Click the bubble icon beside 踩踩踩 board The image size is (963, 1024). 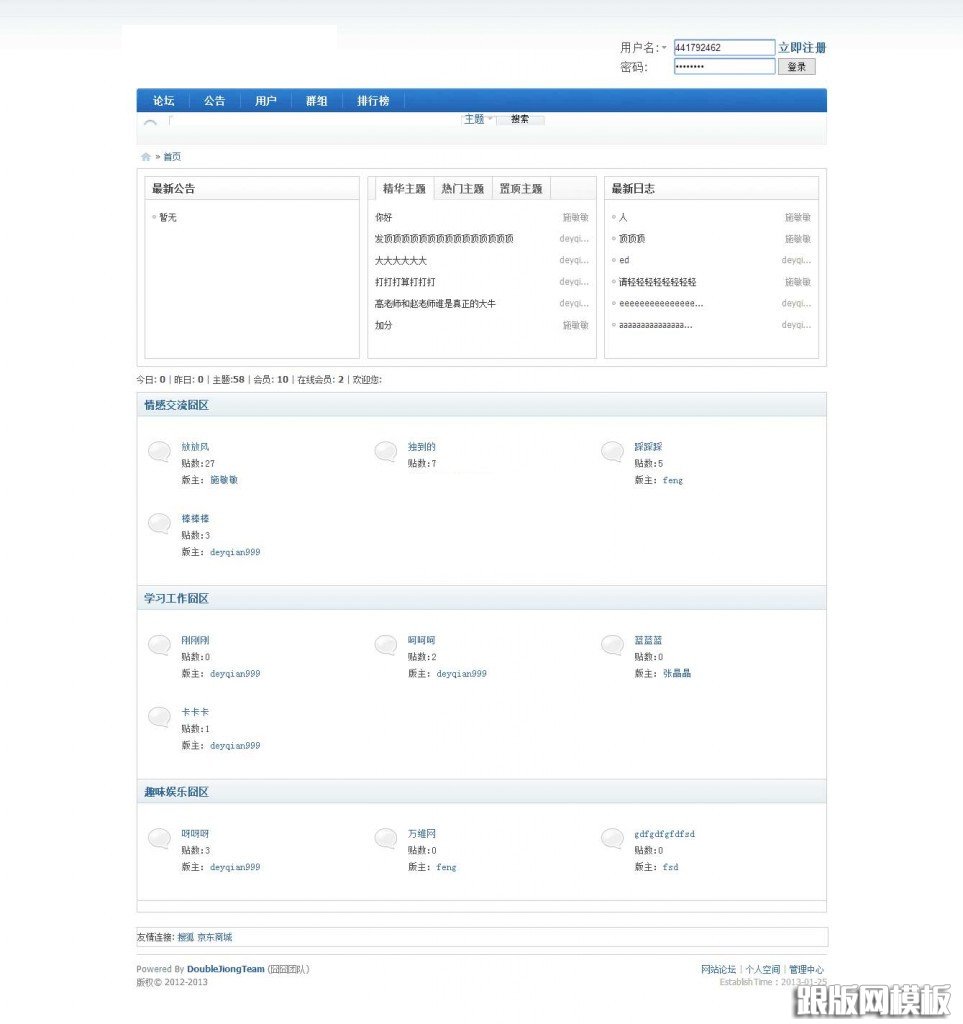pos(612,452)
